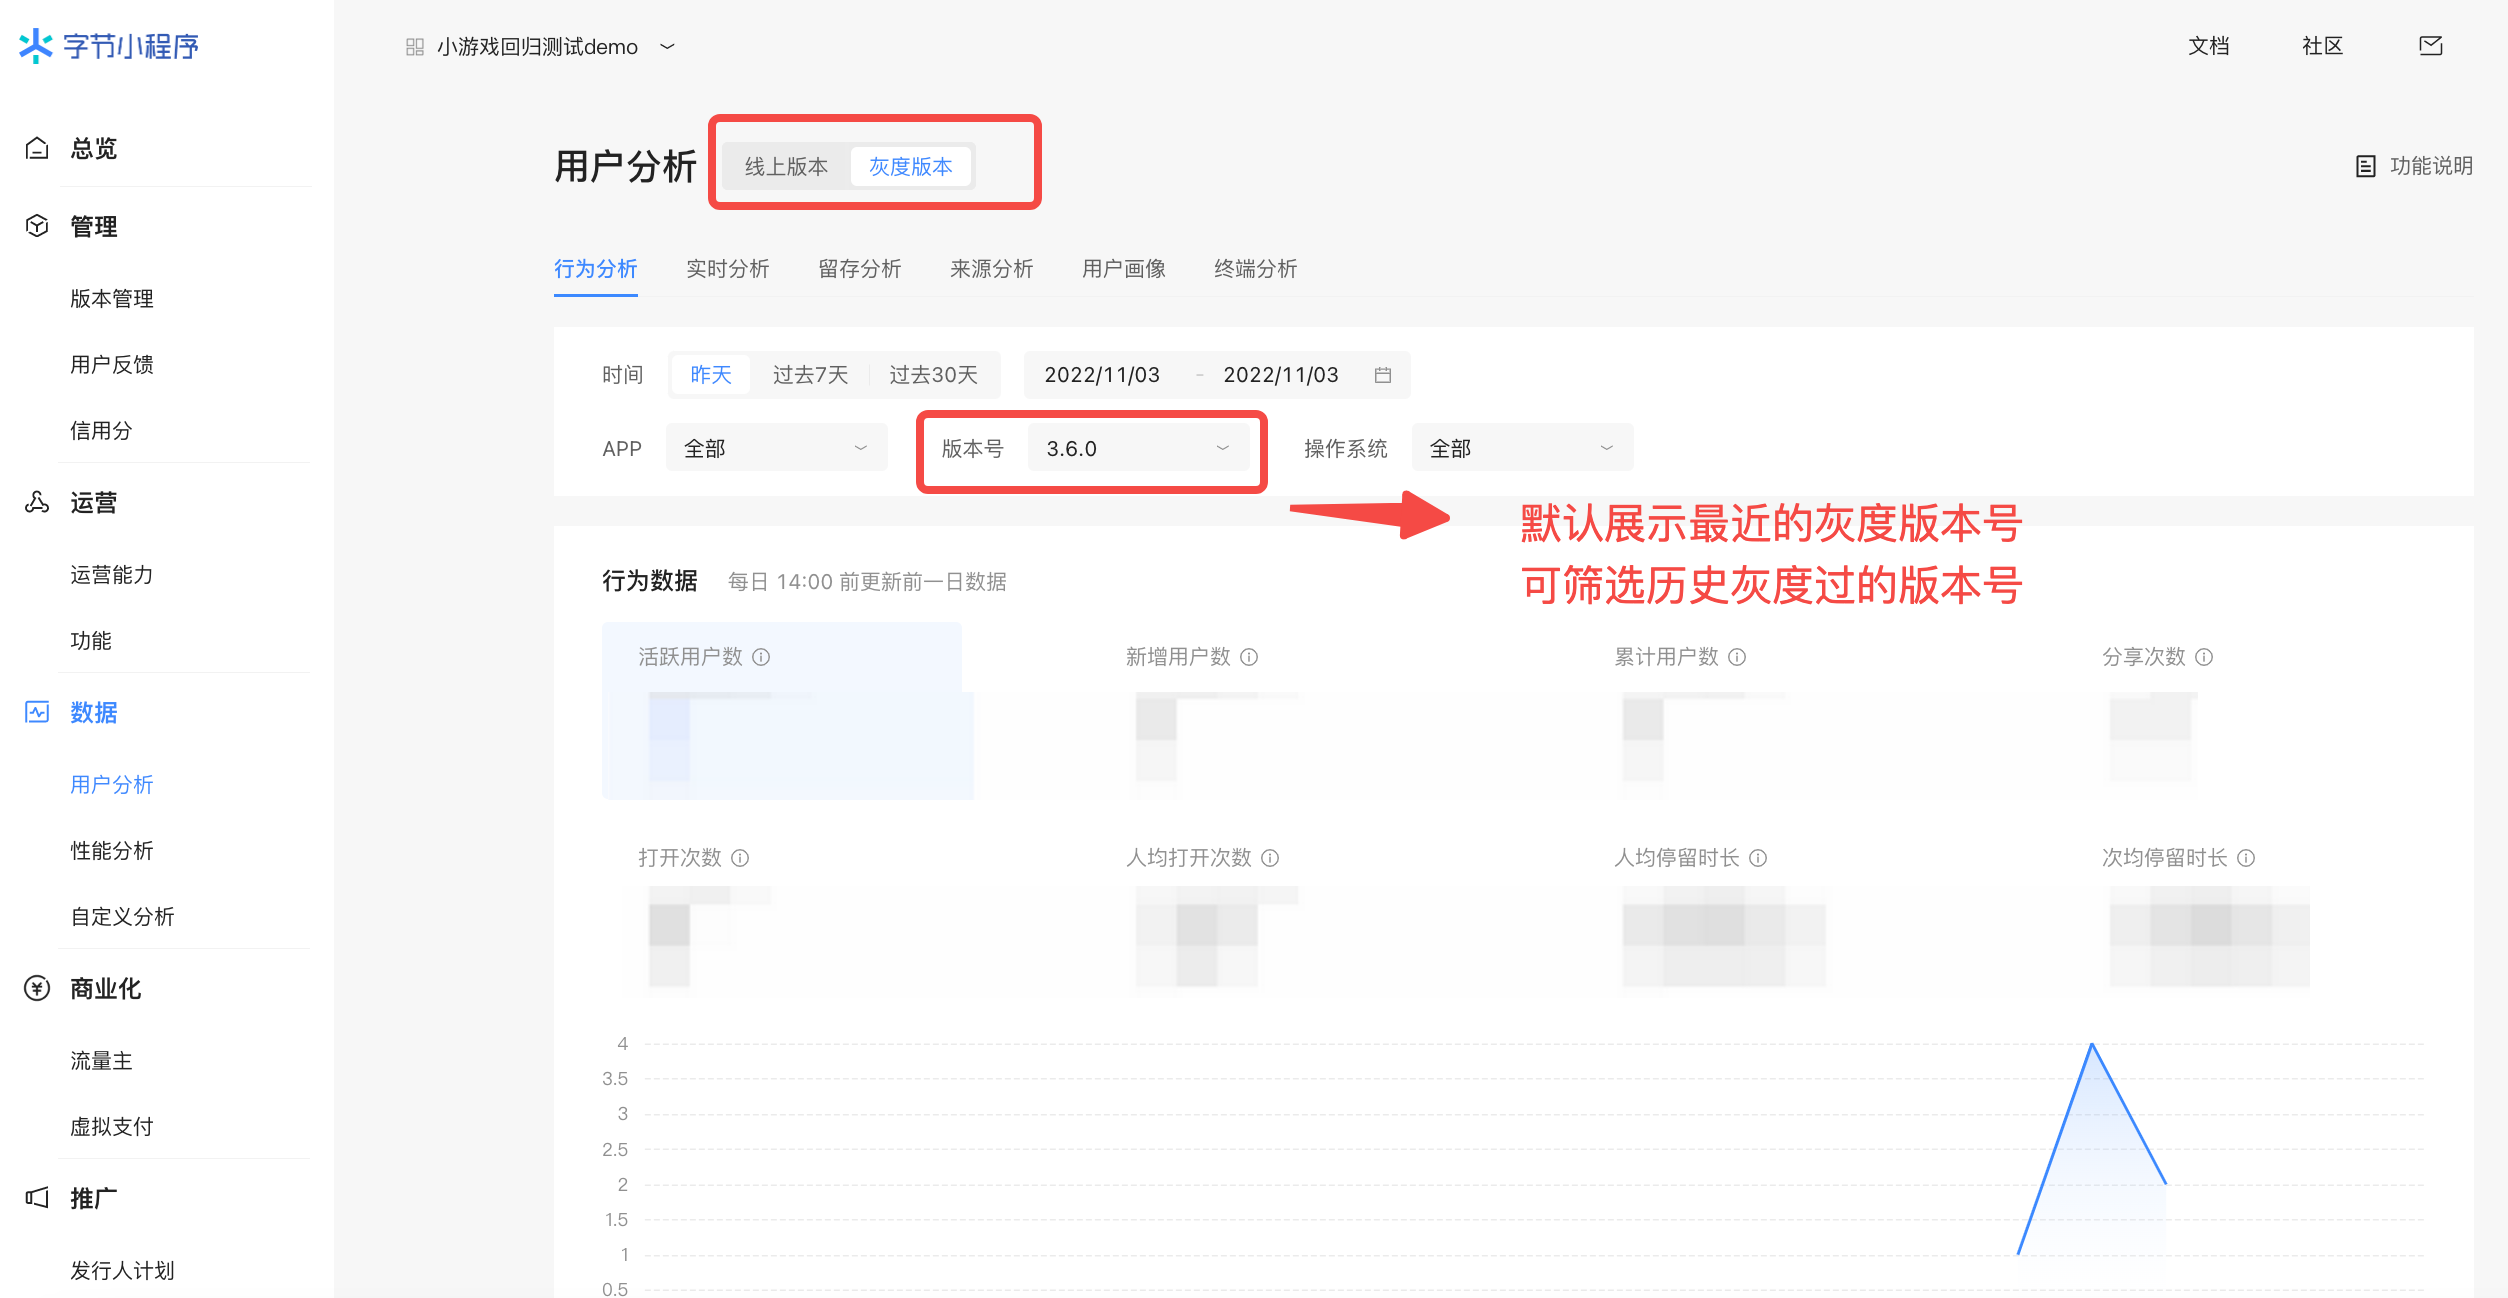Click info icon next to 累计用户数

[1737, 657]
